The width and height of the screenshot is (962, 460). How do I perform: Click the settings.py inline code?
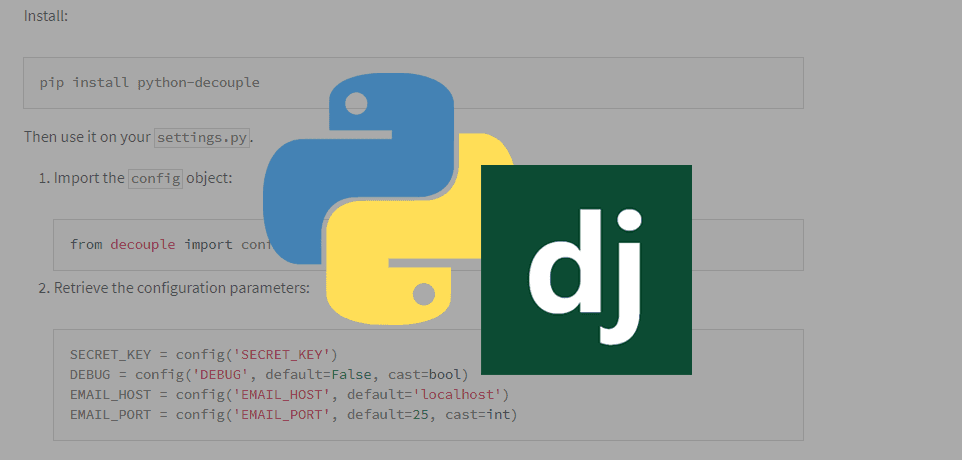tap(202, 137)
